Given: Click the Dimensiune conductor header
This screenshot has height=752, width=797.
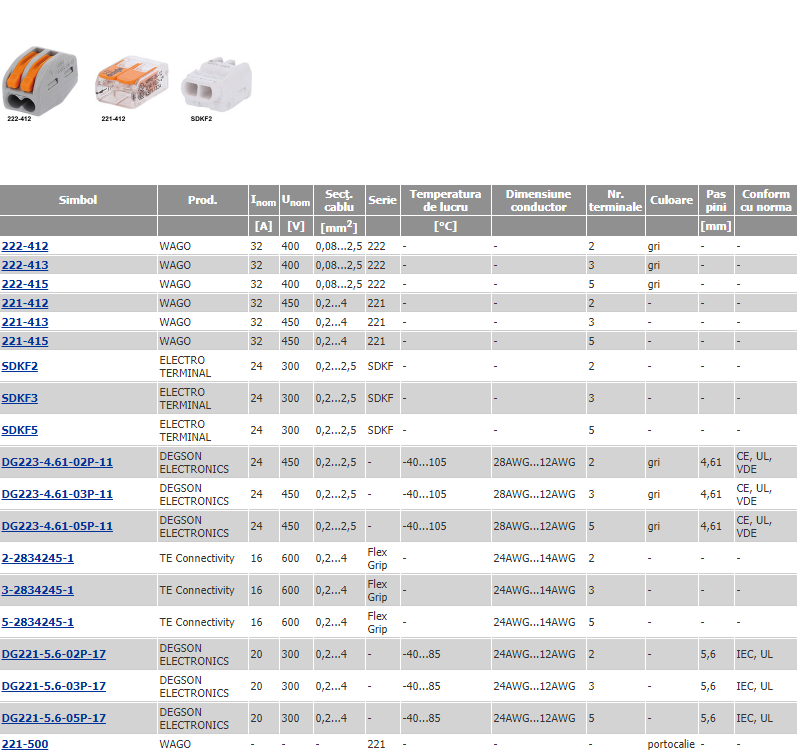Looking at the screenshot, I should point(539,200).
